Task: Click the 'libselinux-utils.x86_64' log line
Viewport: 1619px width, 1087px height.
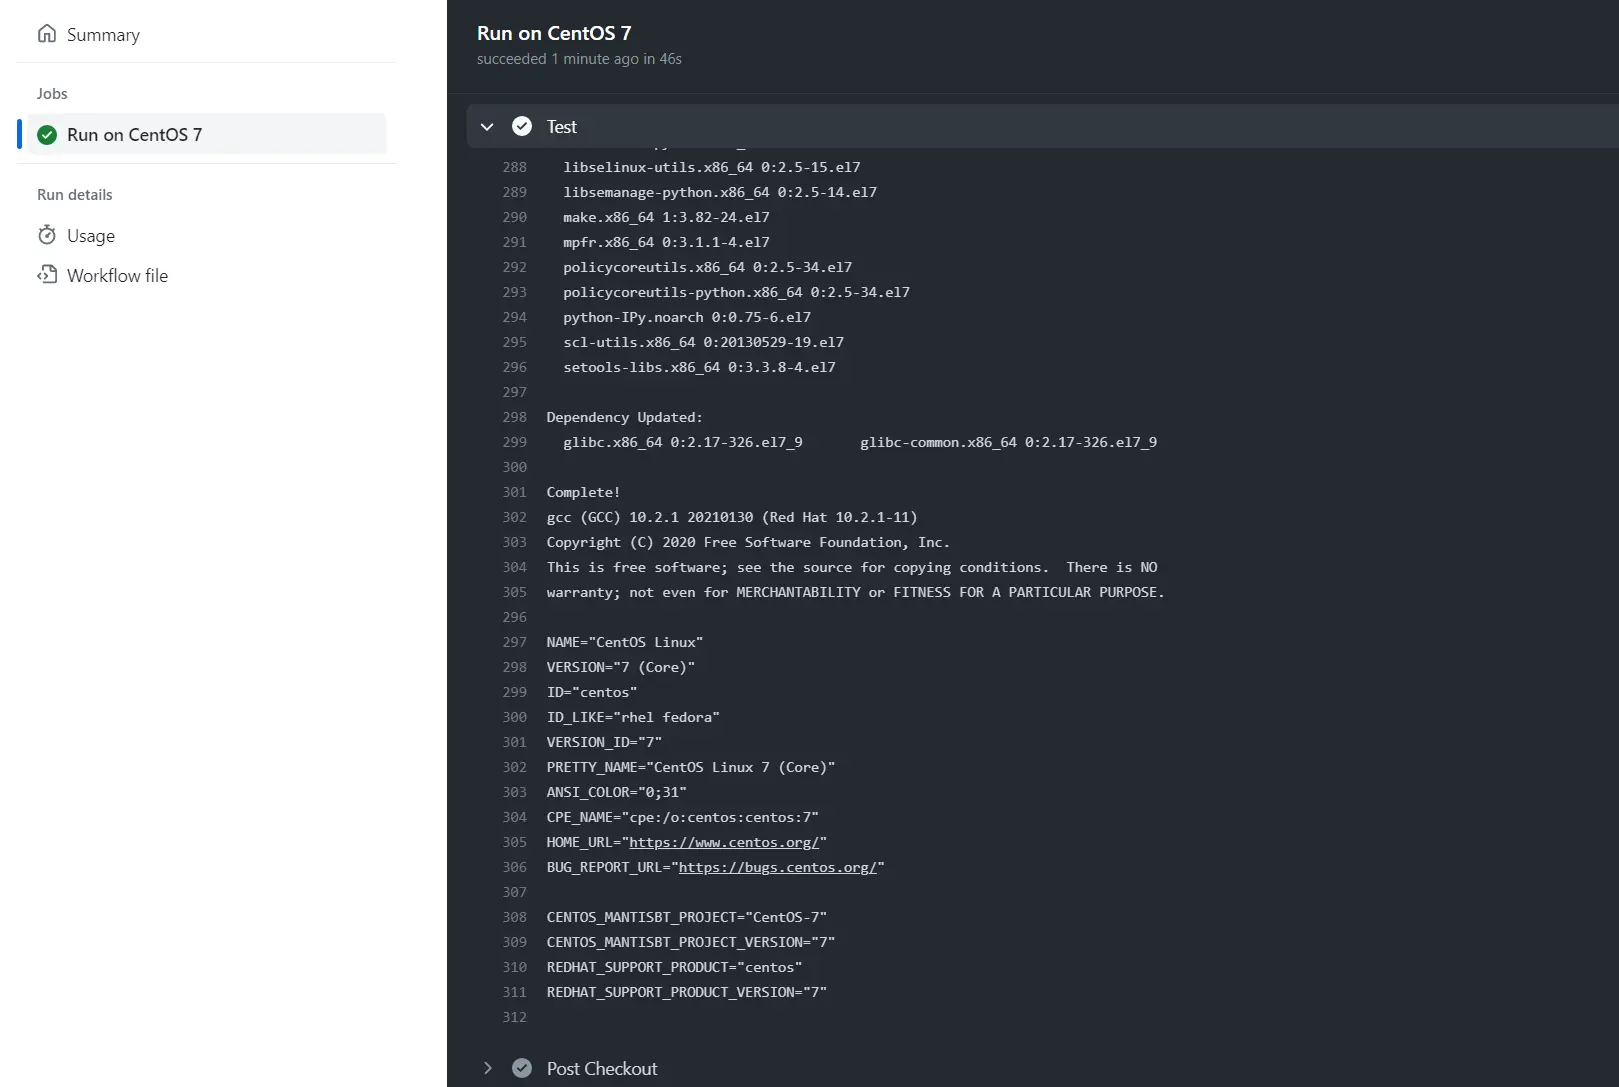Action: (x=712, y=167)
